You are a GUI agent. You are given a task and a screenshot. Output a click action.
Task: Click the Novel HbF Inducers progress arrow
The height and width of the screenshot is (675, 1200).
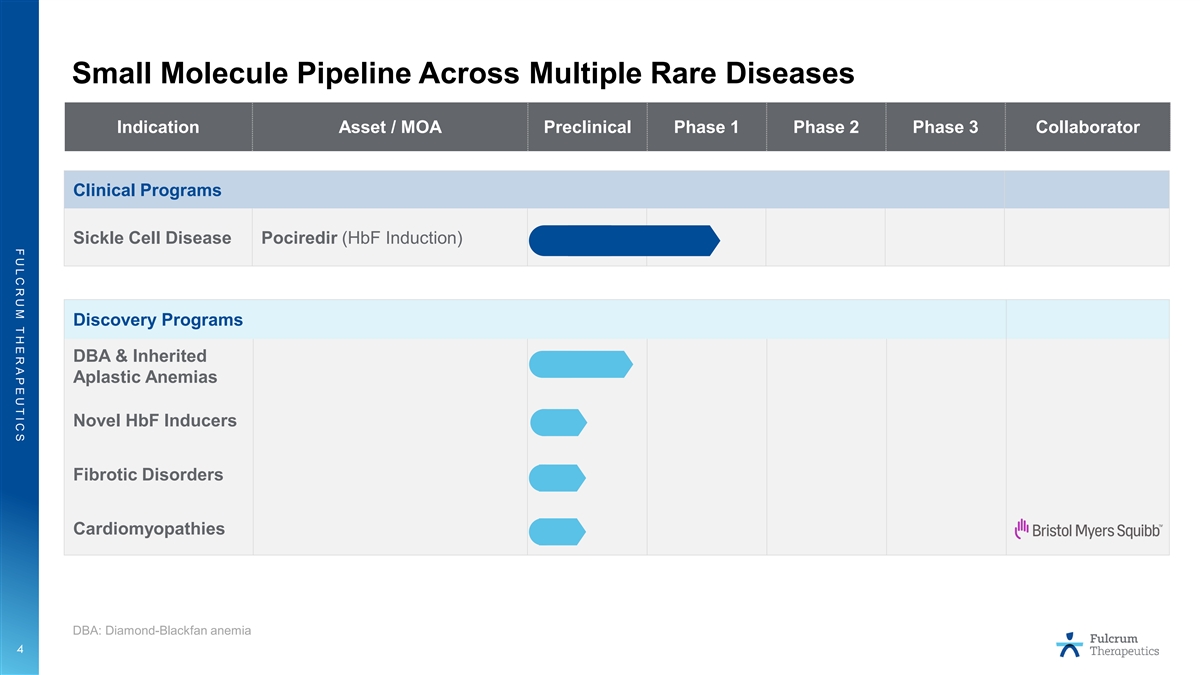click(x=558, y=423)
